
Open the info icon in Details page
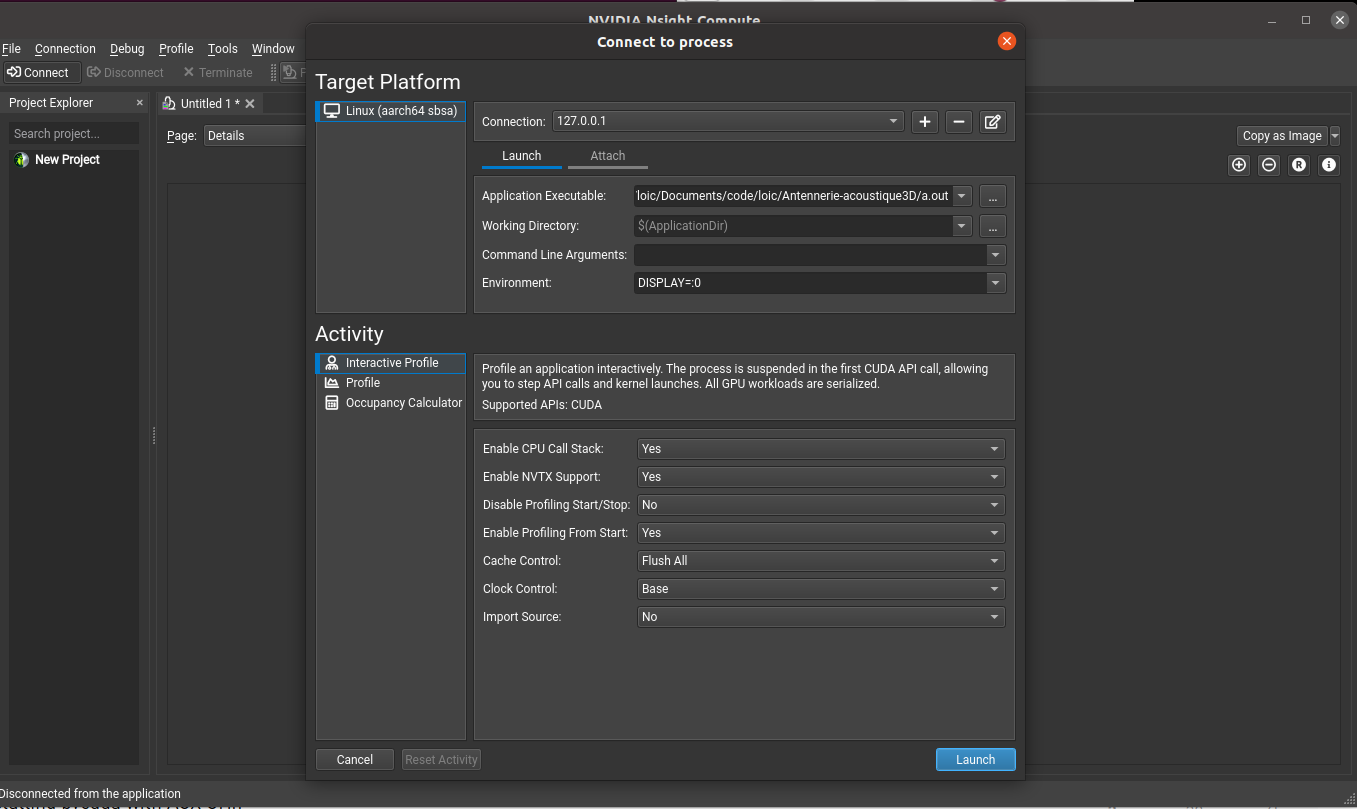(x=1329, y=165)
